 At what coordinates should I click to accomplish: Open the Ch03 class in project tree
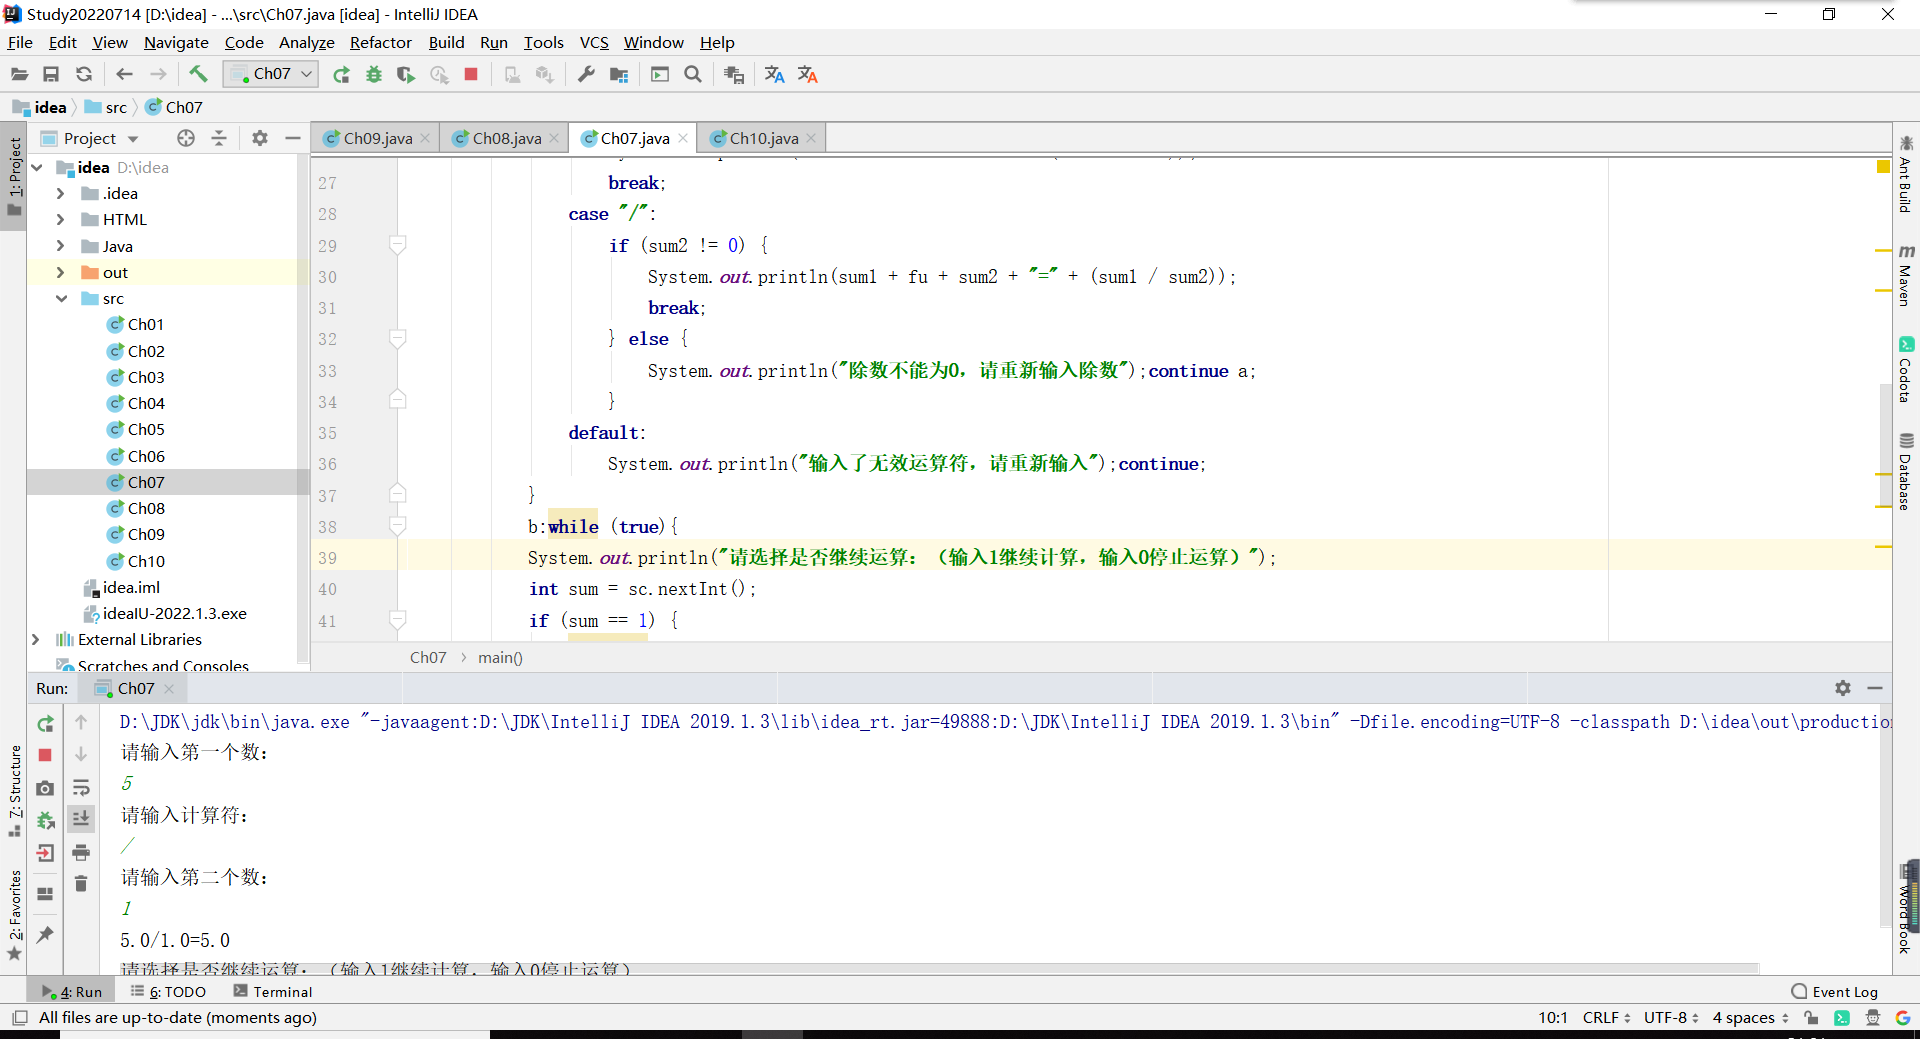point(146,377)
